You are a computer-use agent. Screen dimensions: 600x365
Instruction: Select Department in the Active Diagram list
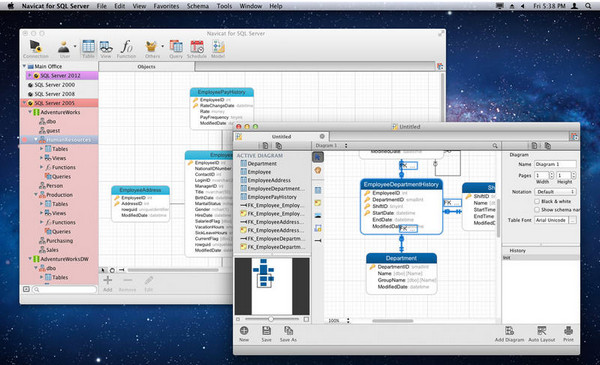click(x=262, y=163)
